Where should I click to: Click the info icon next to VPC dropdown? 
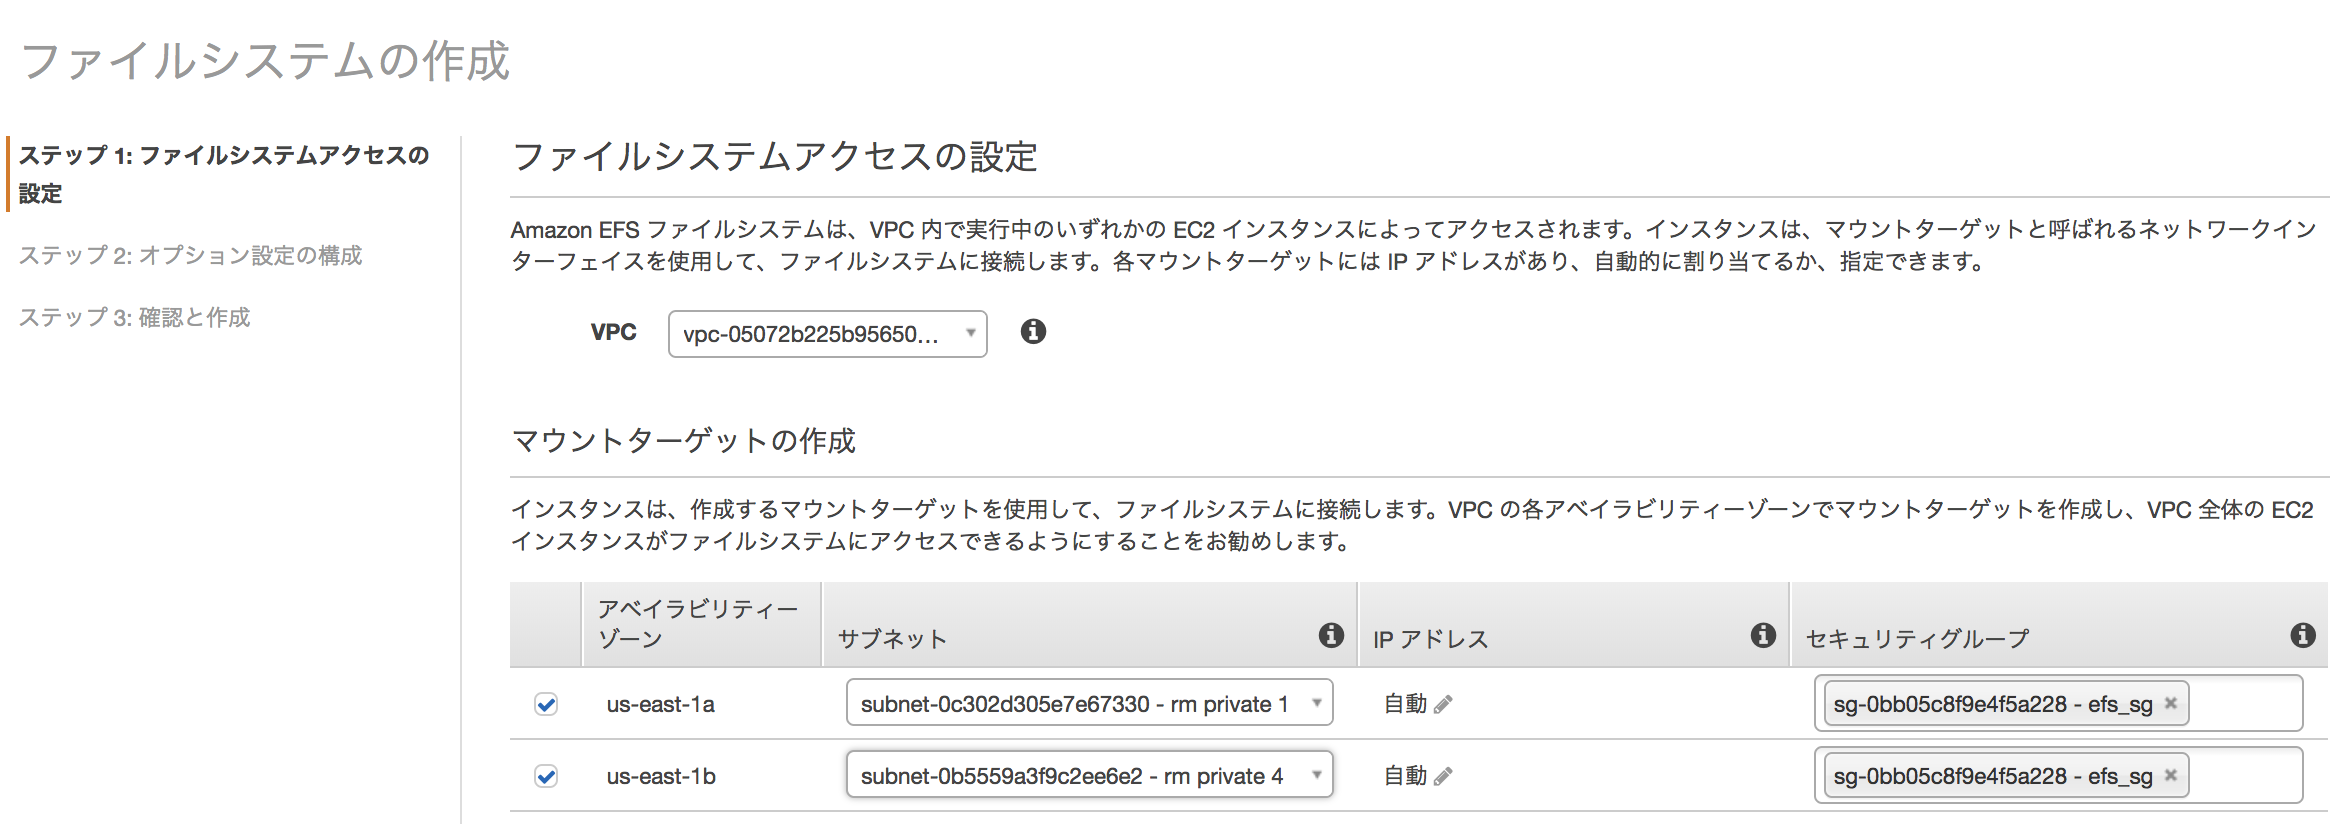1033,331
